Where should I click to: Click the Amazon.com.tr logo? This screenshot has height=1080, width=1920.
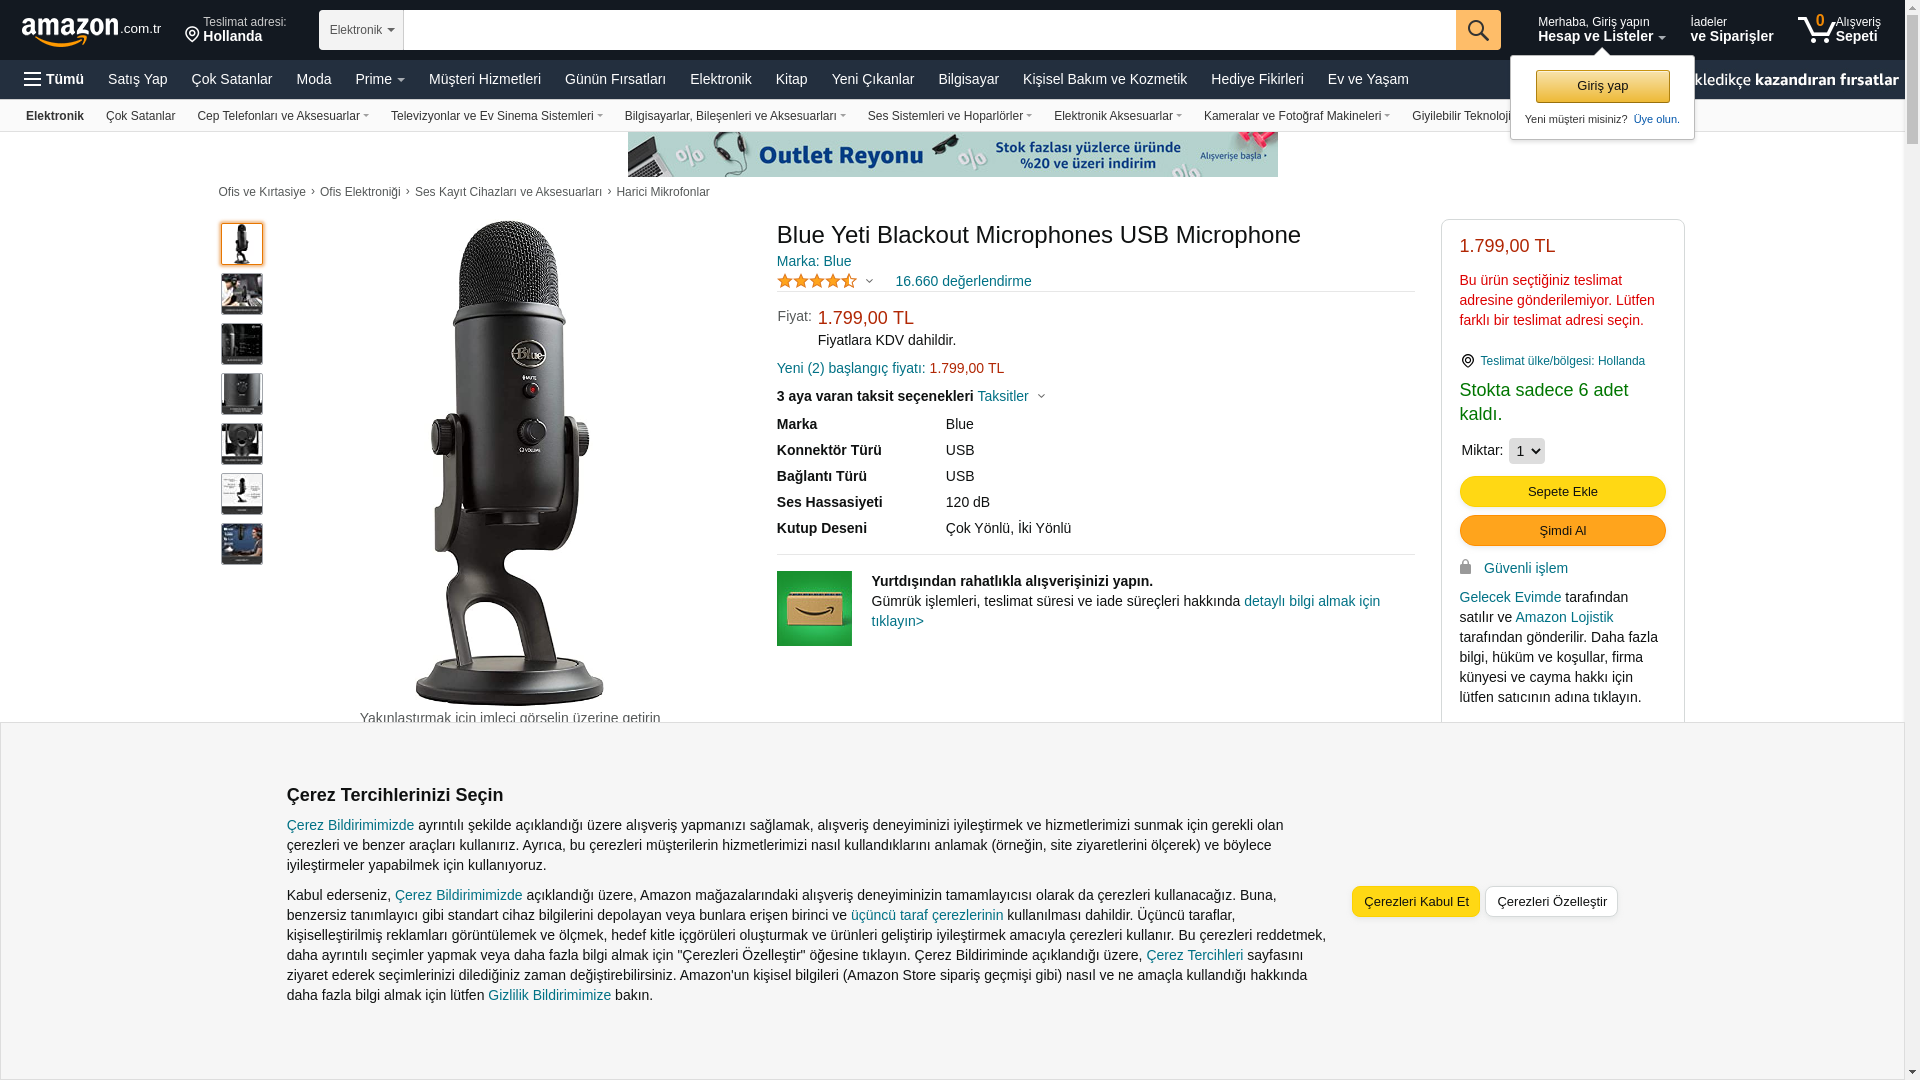tap(91, 31)
